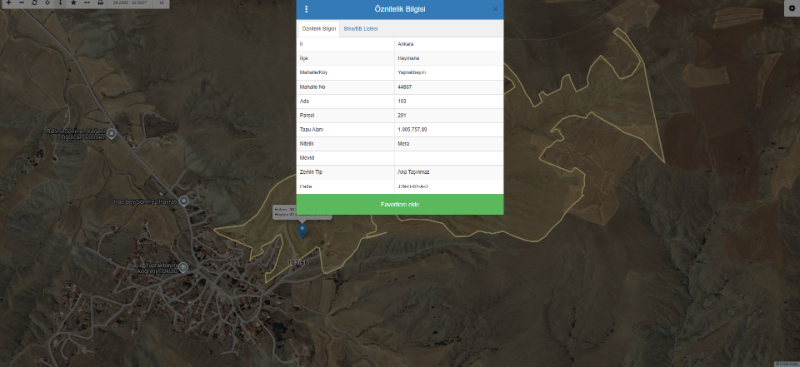800x367 pixels.
Task: Activate the measure distance tool icon
Action: tap(87, 3)
